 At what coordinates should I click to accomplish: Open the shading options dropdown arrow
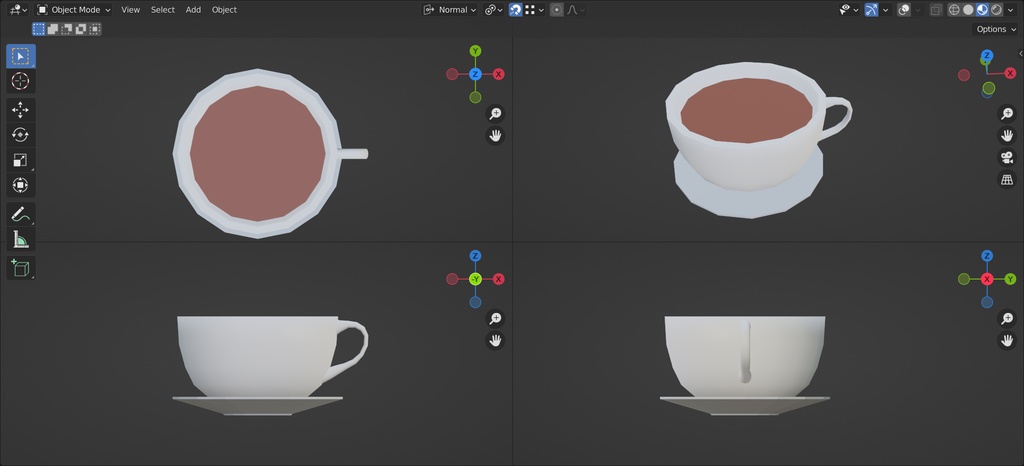[1012, 10]
